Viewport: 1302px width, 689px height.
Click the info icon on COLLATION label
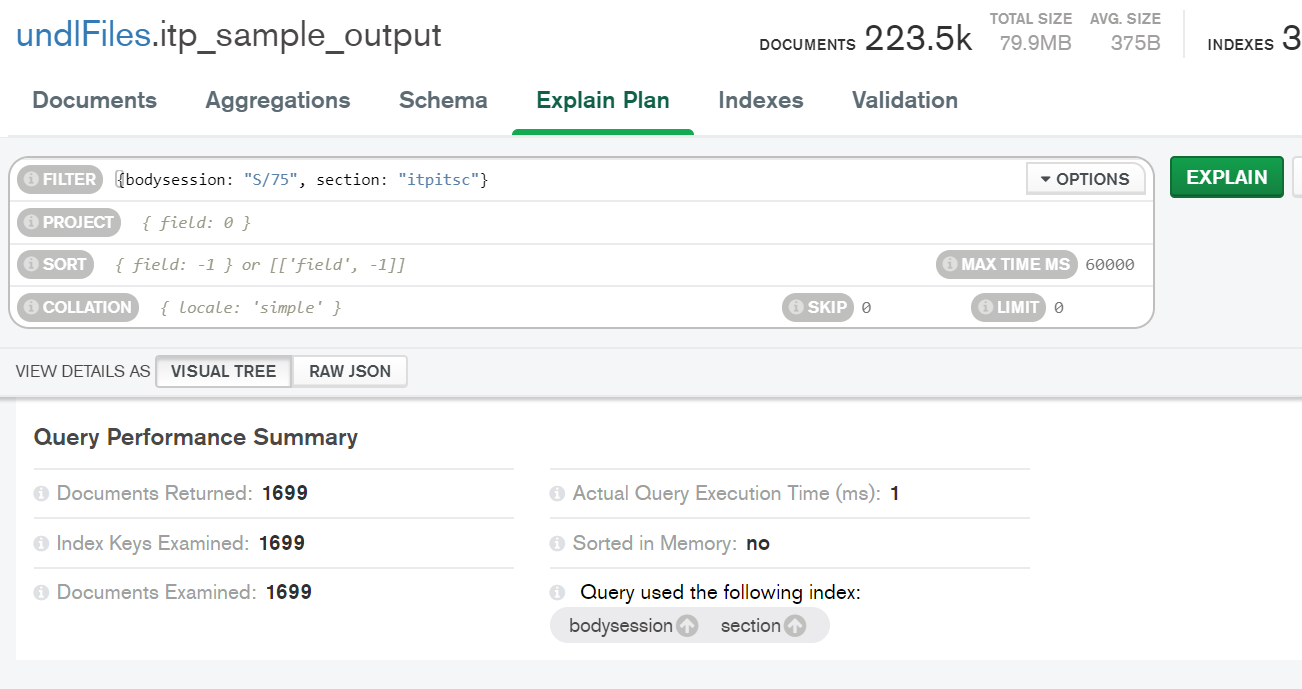pos(31,307)
